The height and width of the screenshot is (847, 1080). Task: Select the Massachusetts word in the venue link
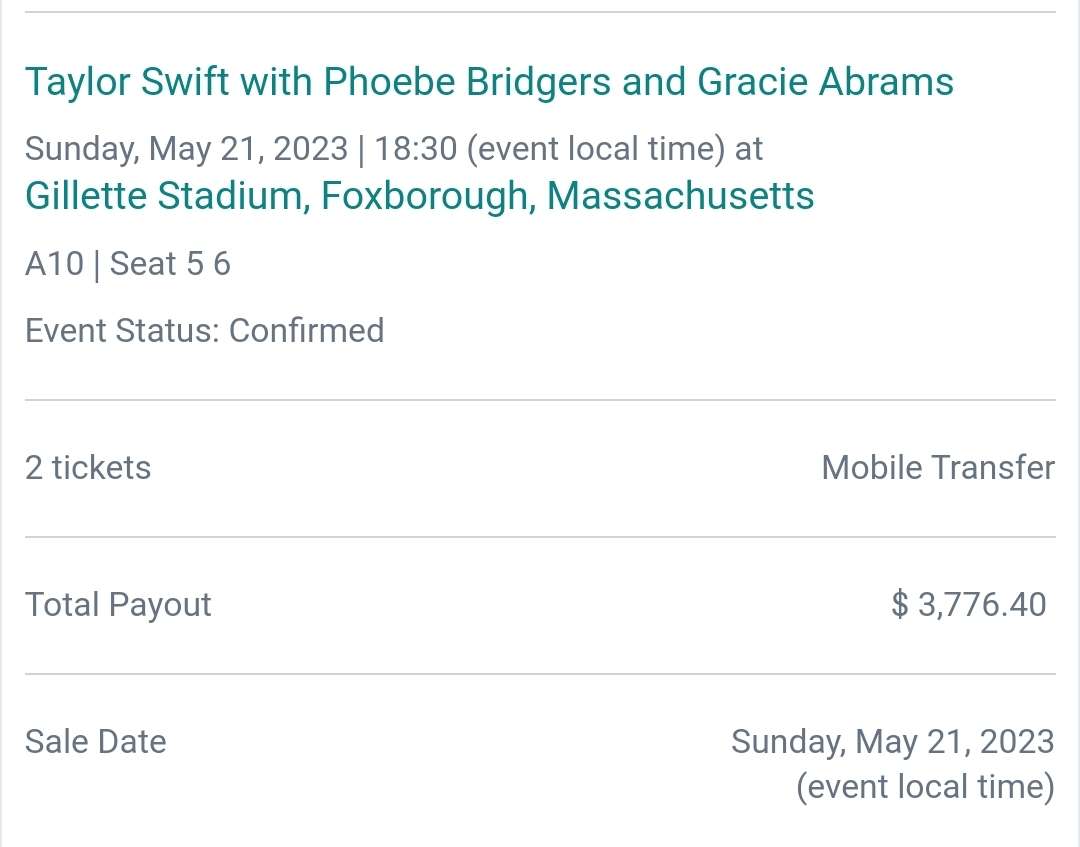point(681,196)
